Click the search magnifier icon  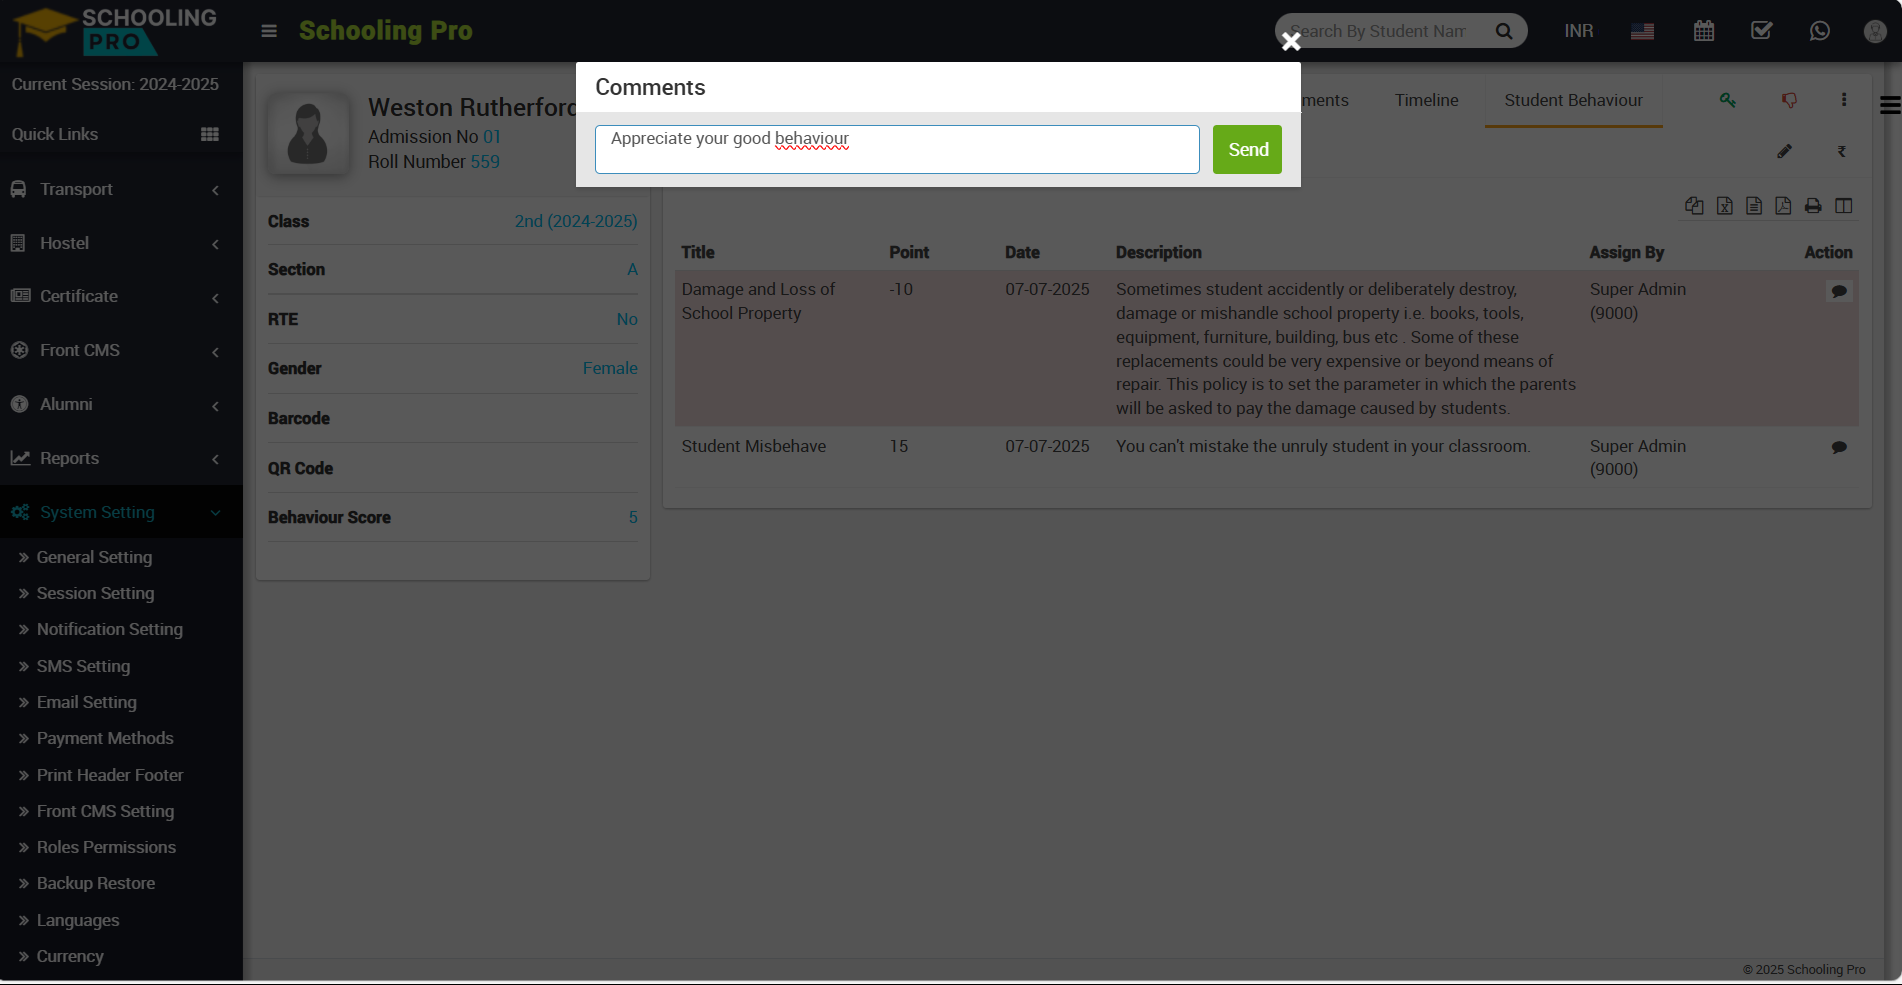[1504, 31]
